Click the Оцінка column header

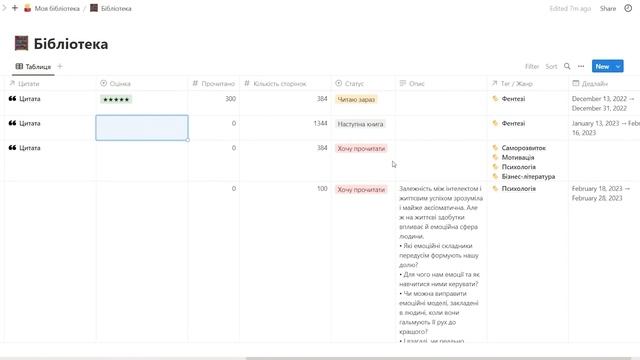(x=116, y=83)
